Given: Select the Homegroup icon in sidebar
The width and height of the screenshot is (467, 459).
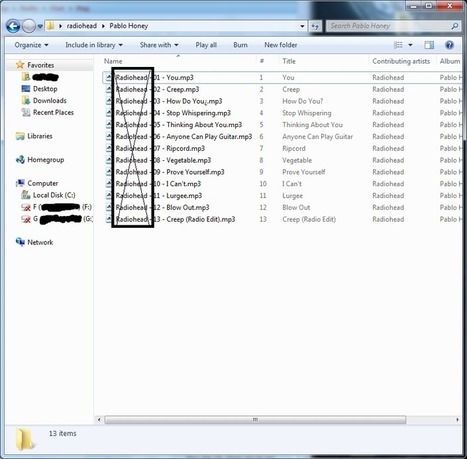Looking at the screenshot, I should coord(20,160).
